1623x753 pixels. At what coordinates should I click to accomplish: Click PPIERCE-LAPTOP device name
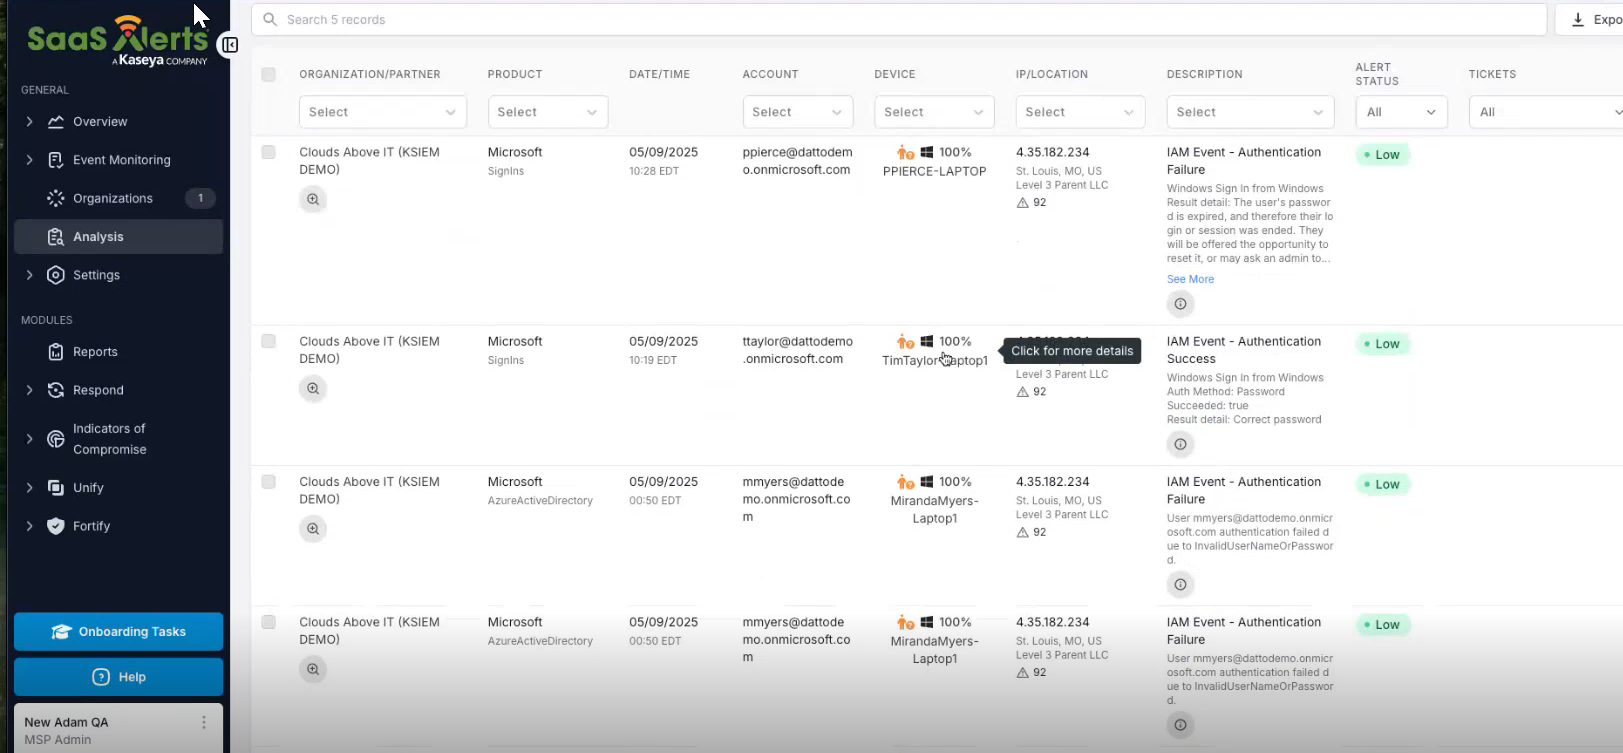click(934, 171)
